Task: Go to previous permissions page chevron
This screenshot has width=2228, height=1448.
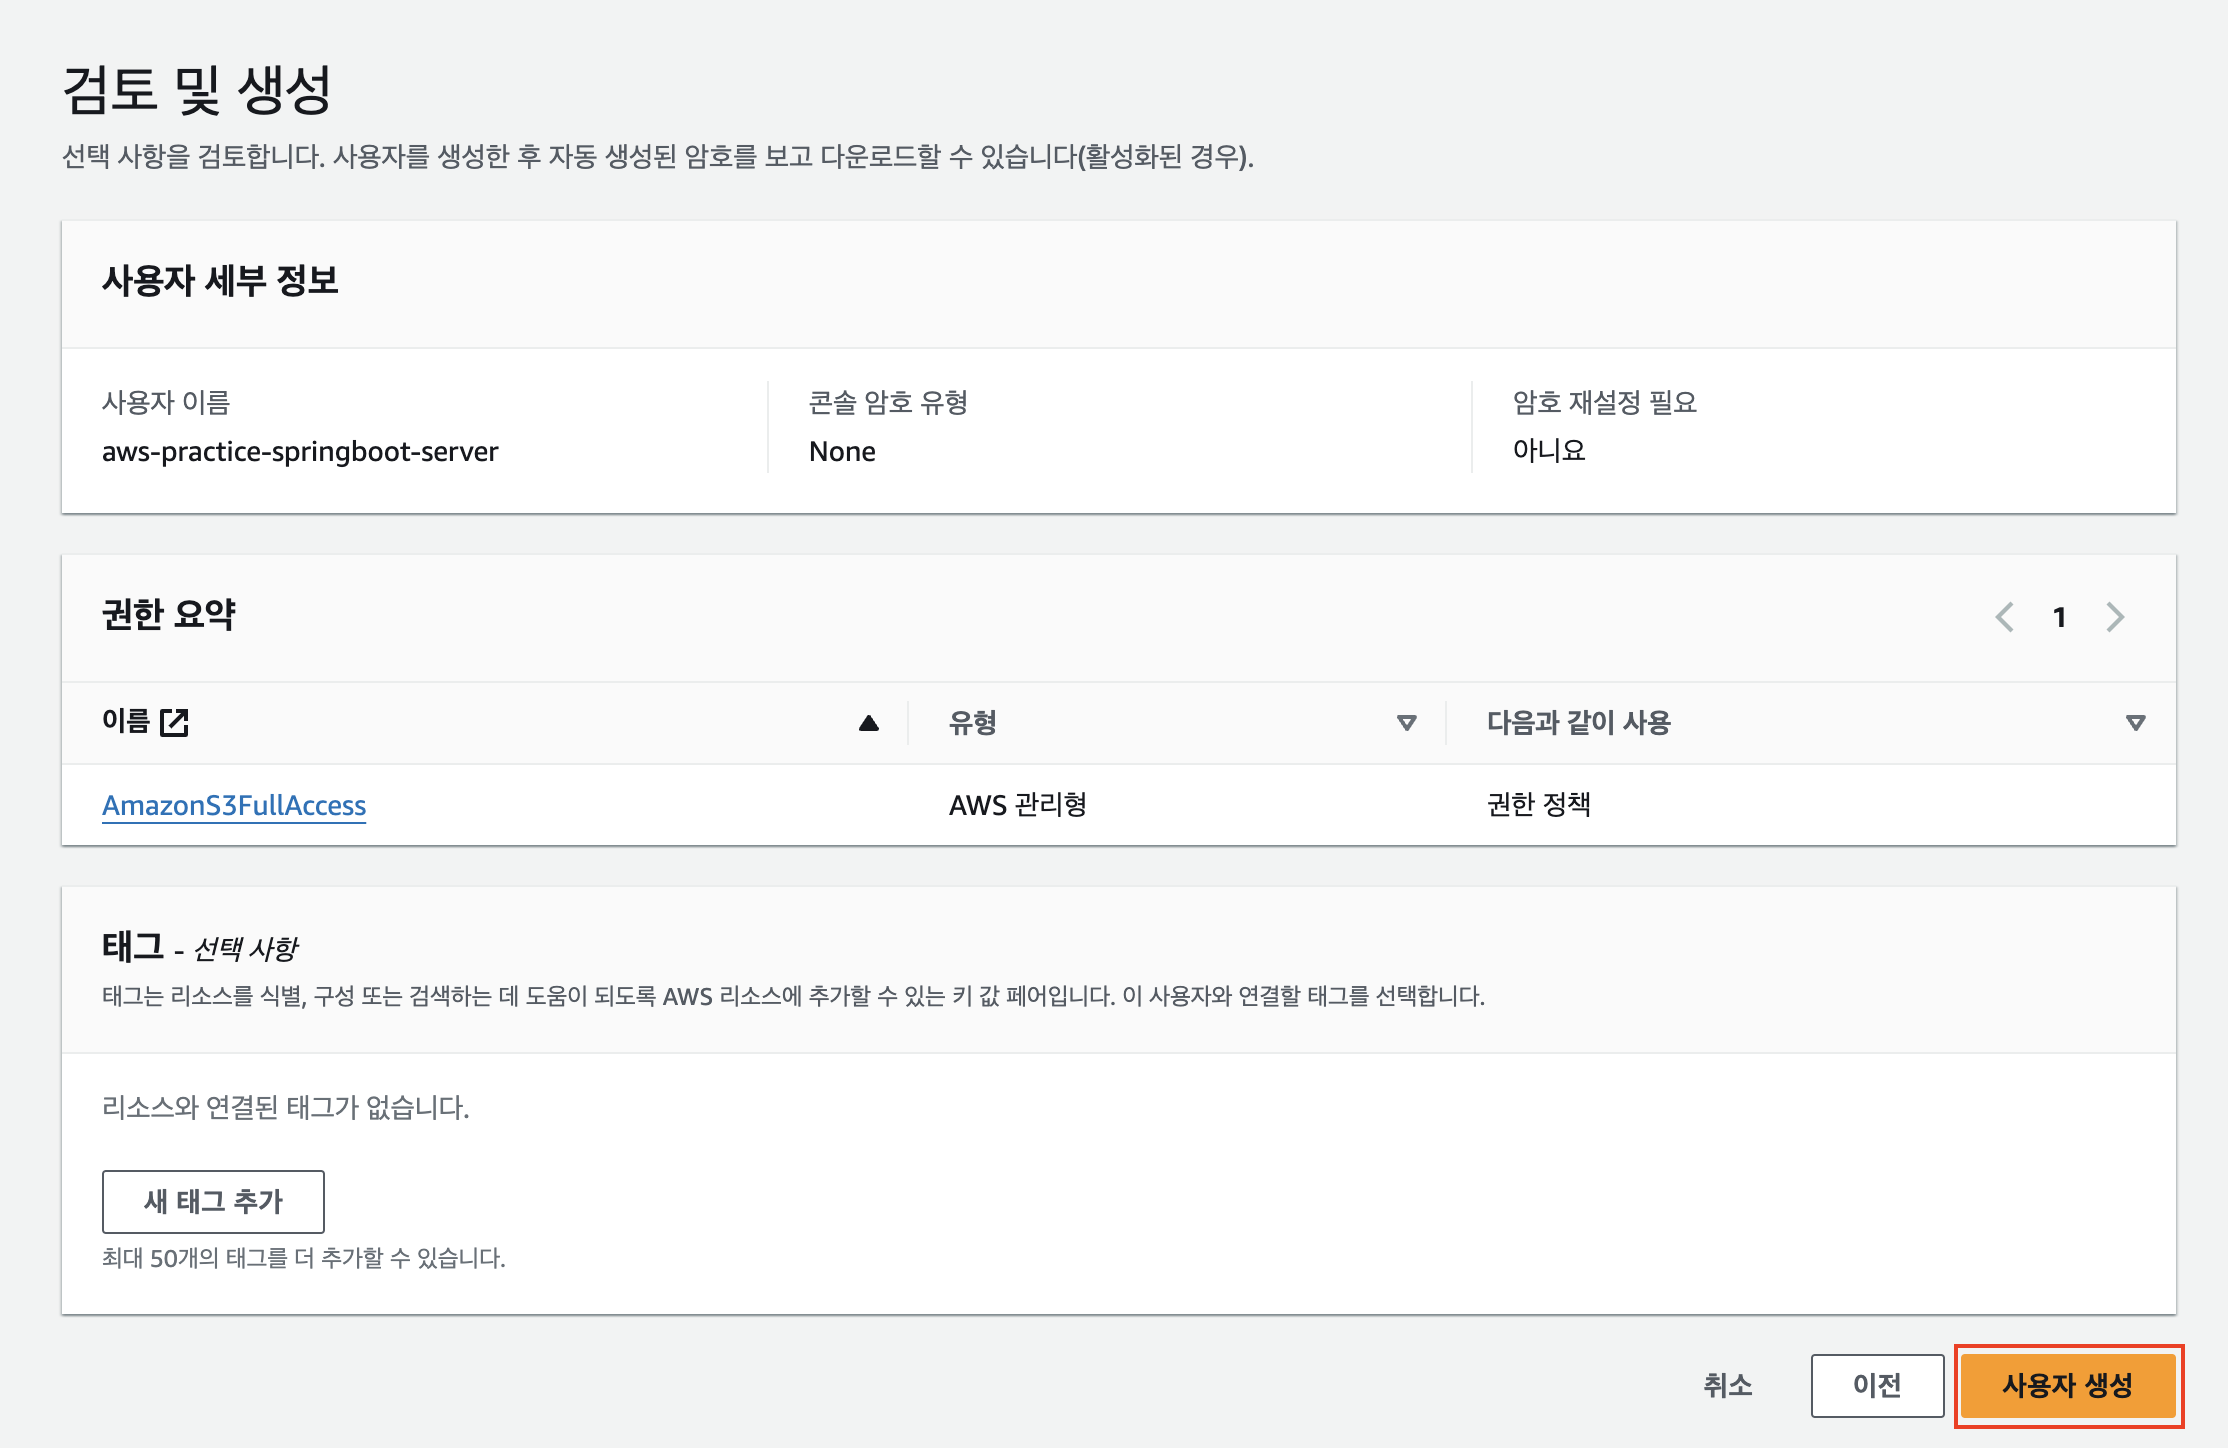Action: pyautogui.click(x=2004, y=617)
